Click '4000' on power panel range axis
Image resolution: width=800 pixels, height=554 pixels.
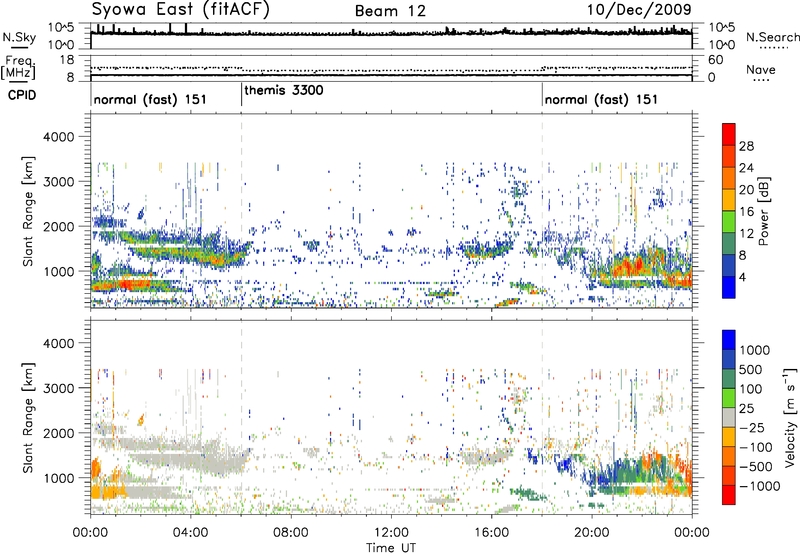tap(58, 137)
